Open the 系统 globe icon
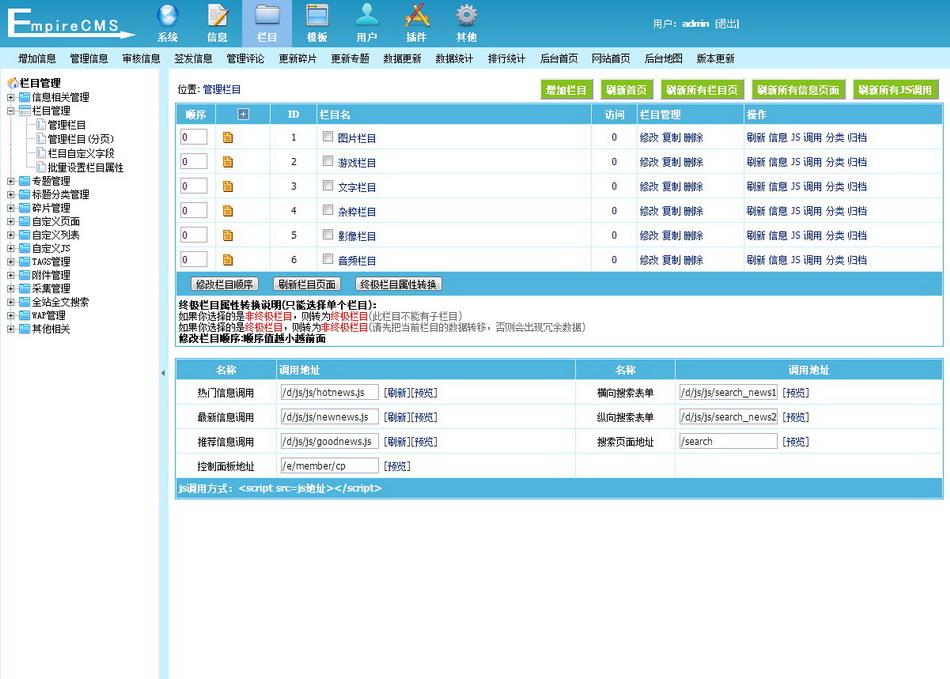 coord(168,15)
